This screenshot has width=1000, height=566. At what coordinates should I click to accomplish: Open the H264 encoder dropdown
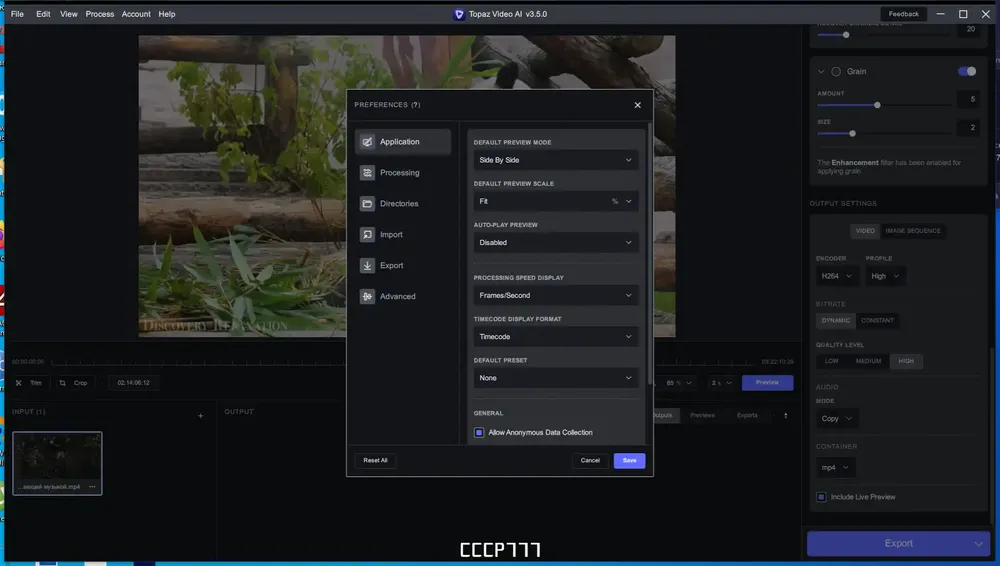tap(836, 276)
